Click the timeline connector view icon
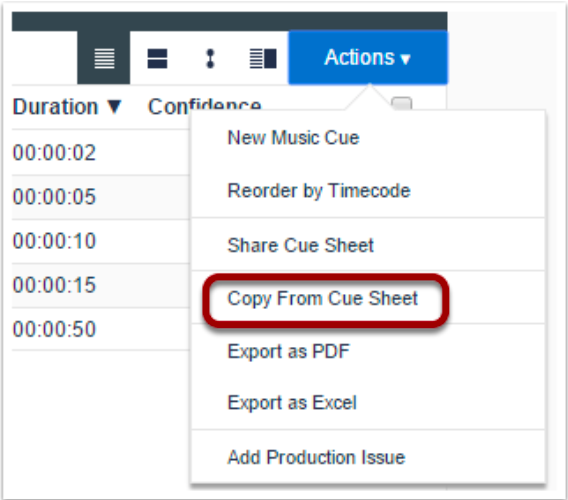This screenshot has height=500, width=568. 210,58
